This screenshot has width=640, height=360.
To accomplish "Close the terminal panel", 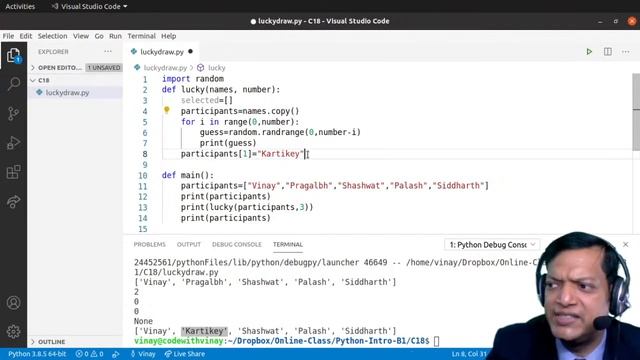I will pos(626,244).
